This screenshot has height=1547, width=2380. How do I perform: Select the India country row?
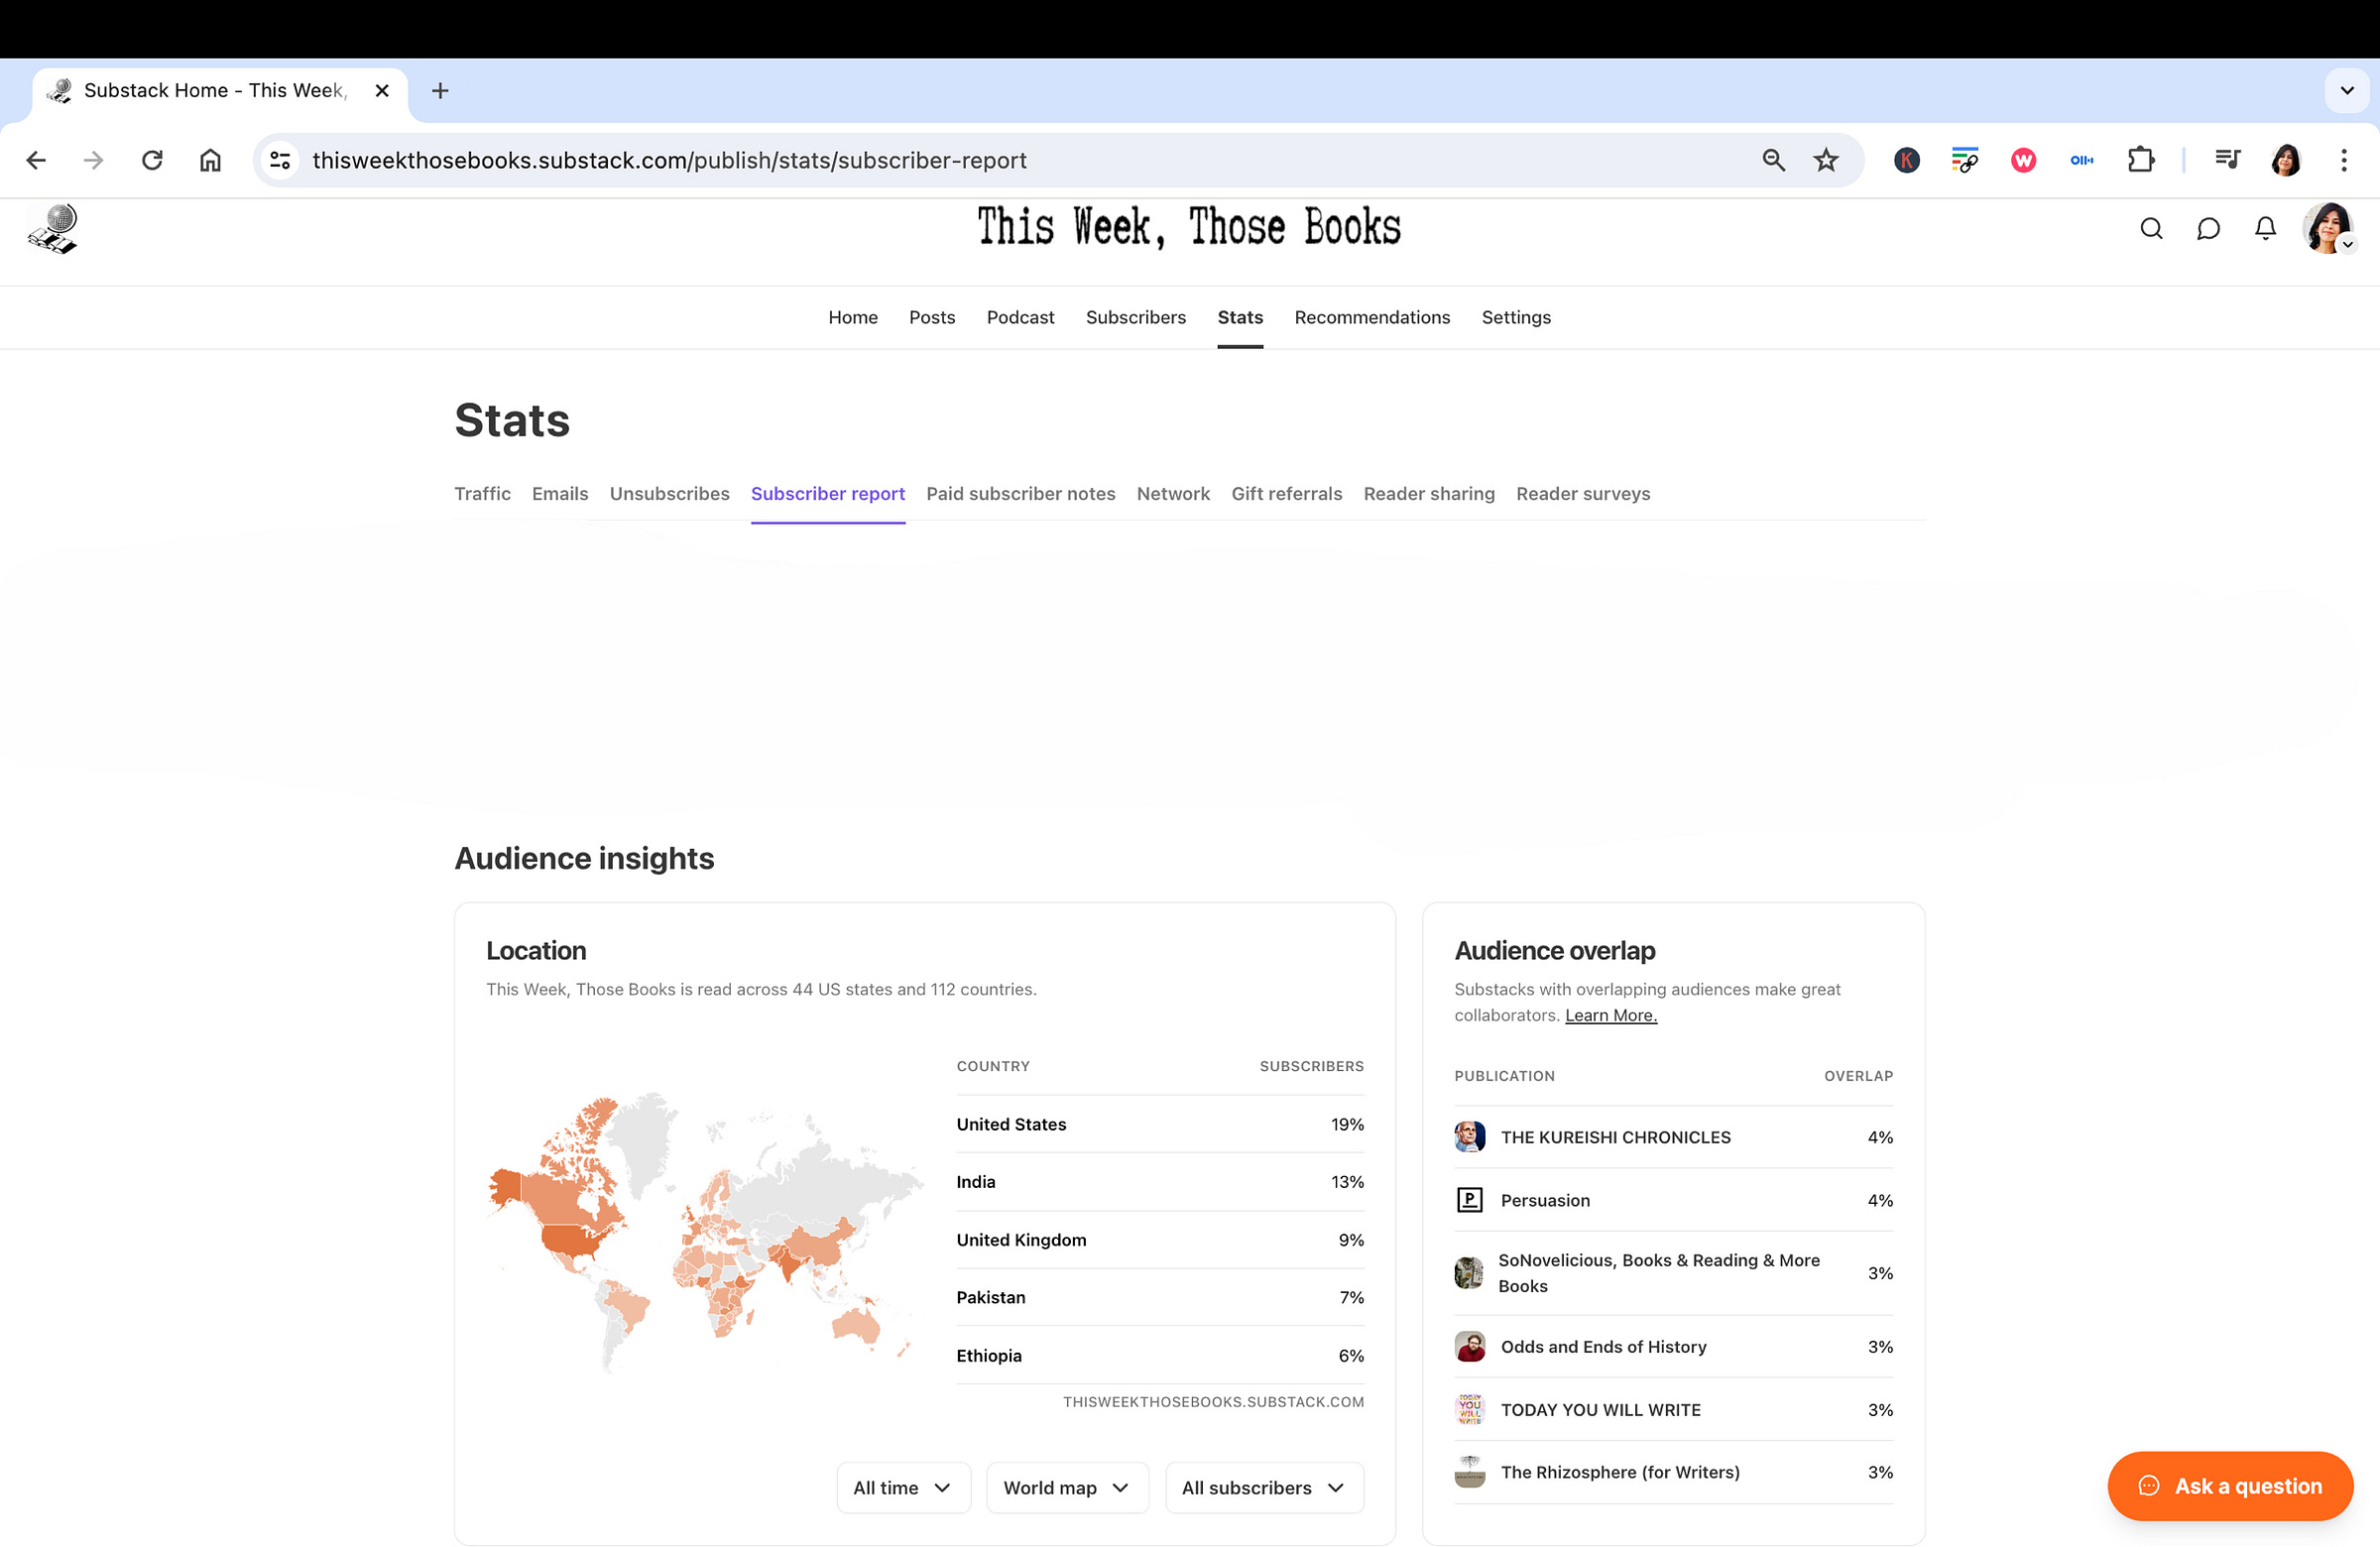click(x=1160, y=1182)
